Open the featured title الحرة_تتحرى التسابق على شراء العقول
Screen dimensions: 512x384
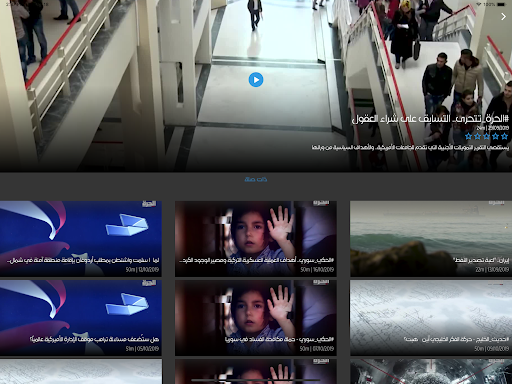coord(431,119)
